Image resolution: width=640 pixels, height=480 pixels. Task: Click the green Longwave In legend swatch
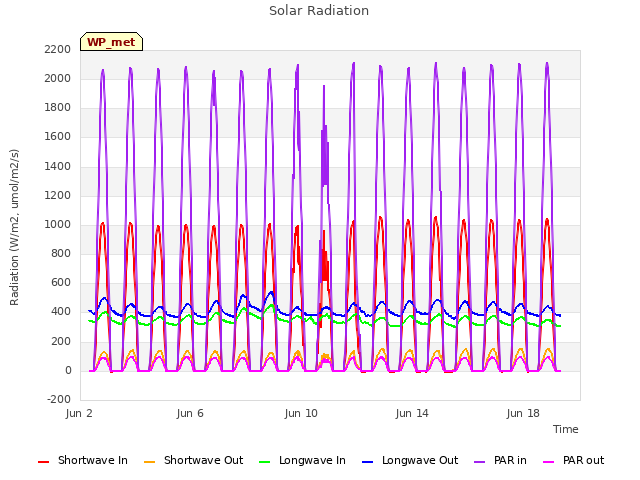(264, 462)
